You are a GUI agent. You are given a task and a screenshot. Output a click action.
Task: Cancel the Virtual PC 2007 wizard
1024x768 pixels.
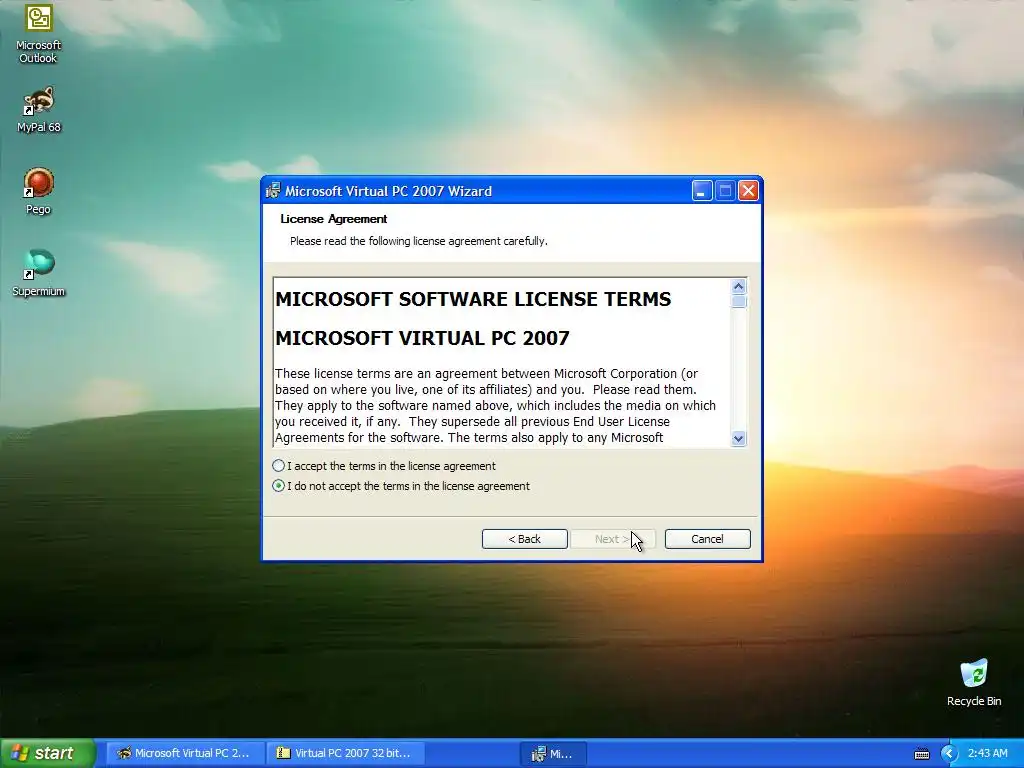707,539
